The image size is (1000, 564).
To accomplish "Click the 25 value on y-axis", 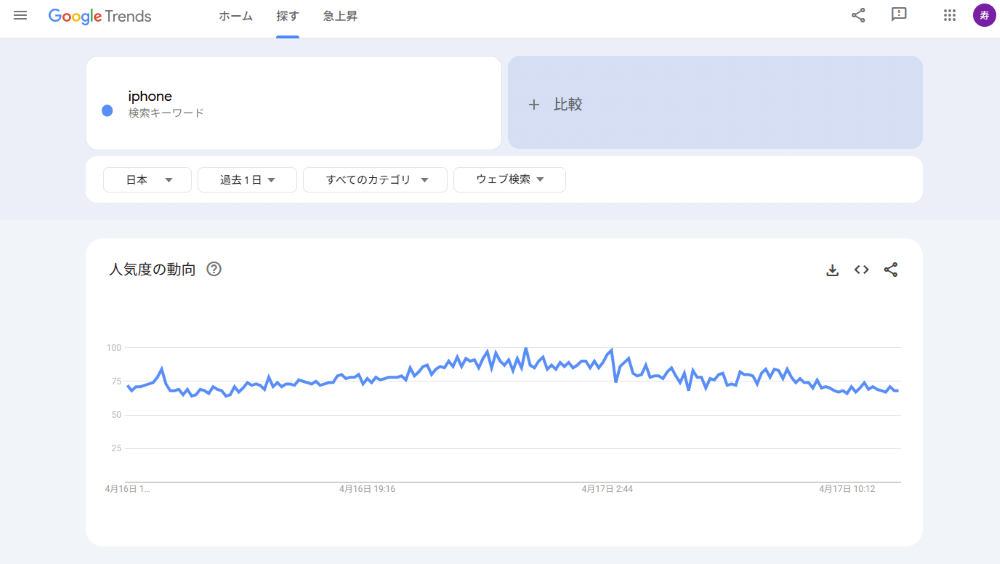I will point(116,449).
